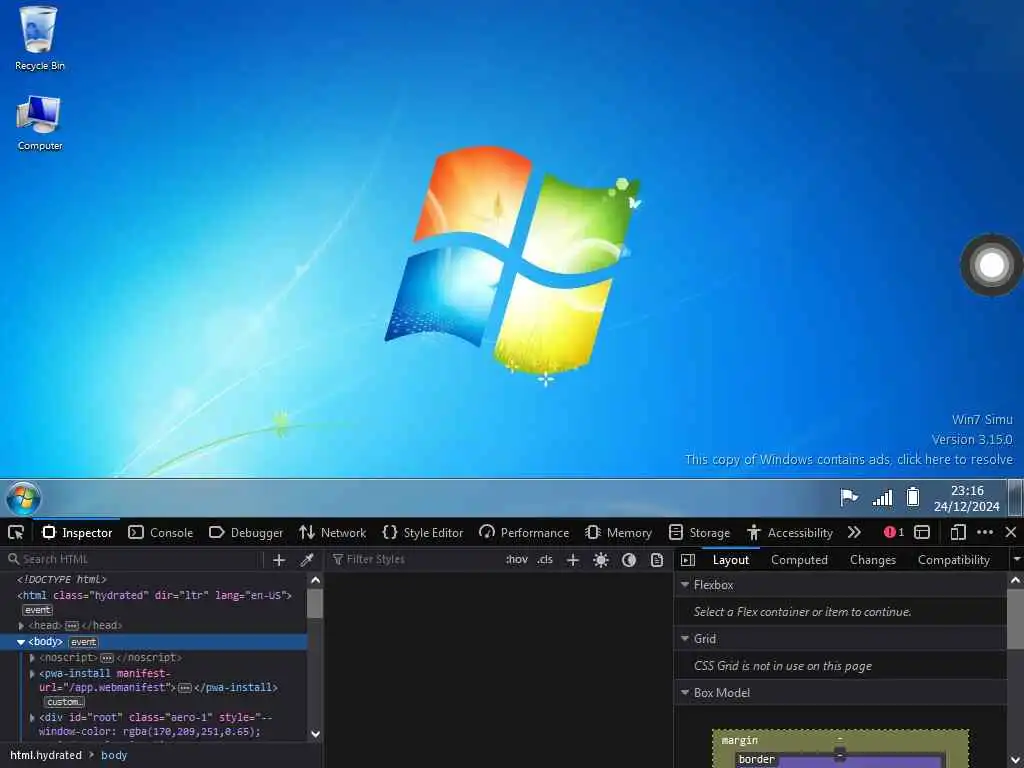Open the taskbar clock showing 23:16
This screenshot has height=768, width=1024.
(x=967, y=498)
